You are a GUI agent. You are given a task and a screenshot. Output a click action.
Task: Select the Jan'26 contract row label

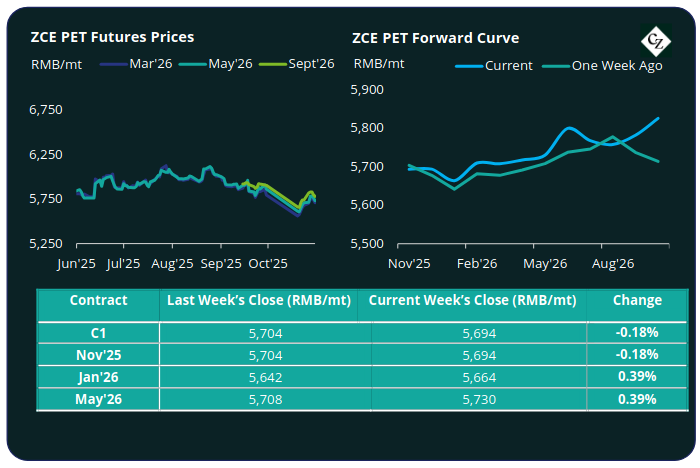[98, 376]
